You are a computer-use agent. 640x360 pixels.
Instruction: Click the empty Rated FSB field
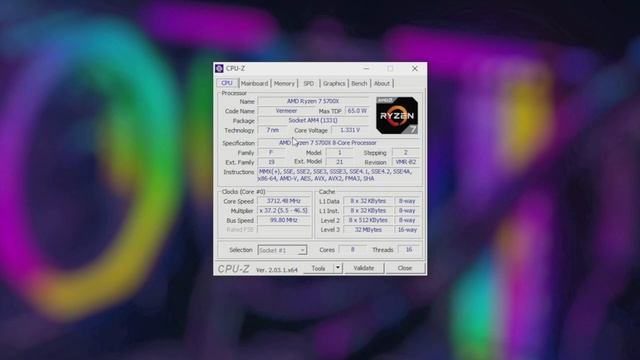click(x=284, y=230)
